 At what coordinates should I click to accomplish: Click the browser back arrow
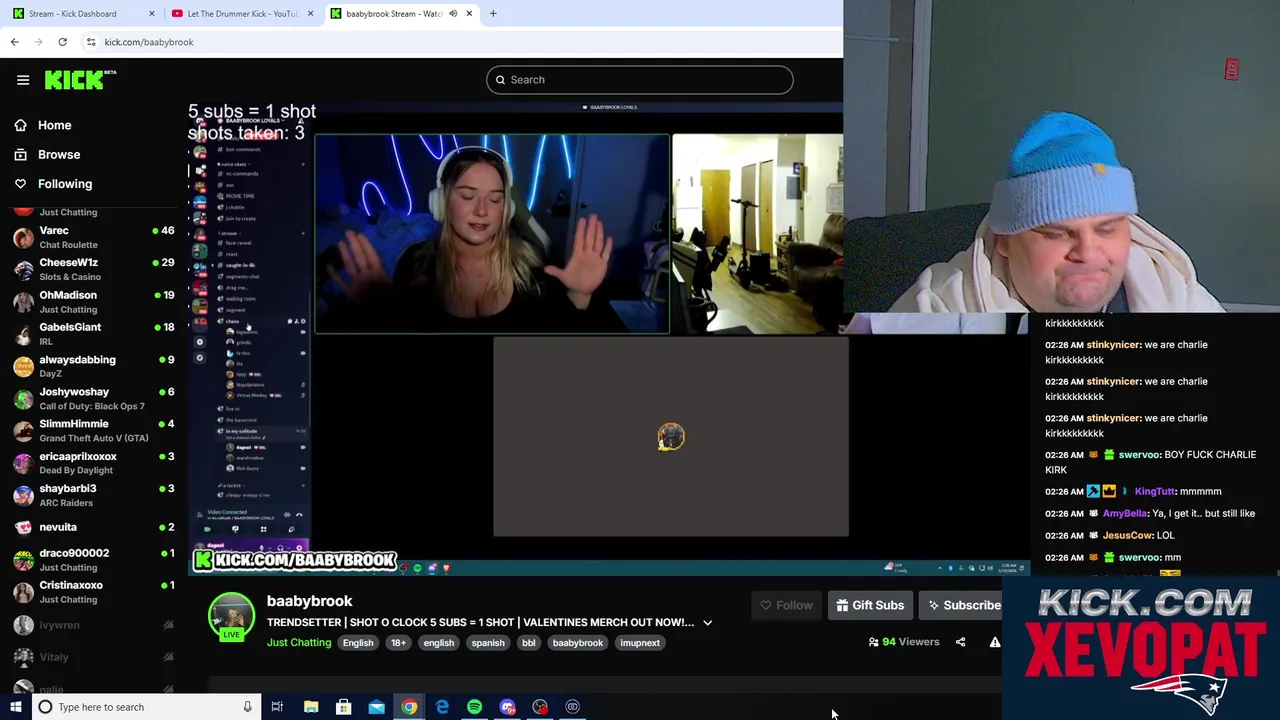(x=14, y=42)
